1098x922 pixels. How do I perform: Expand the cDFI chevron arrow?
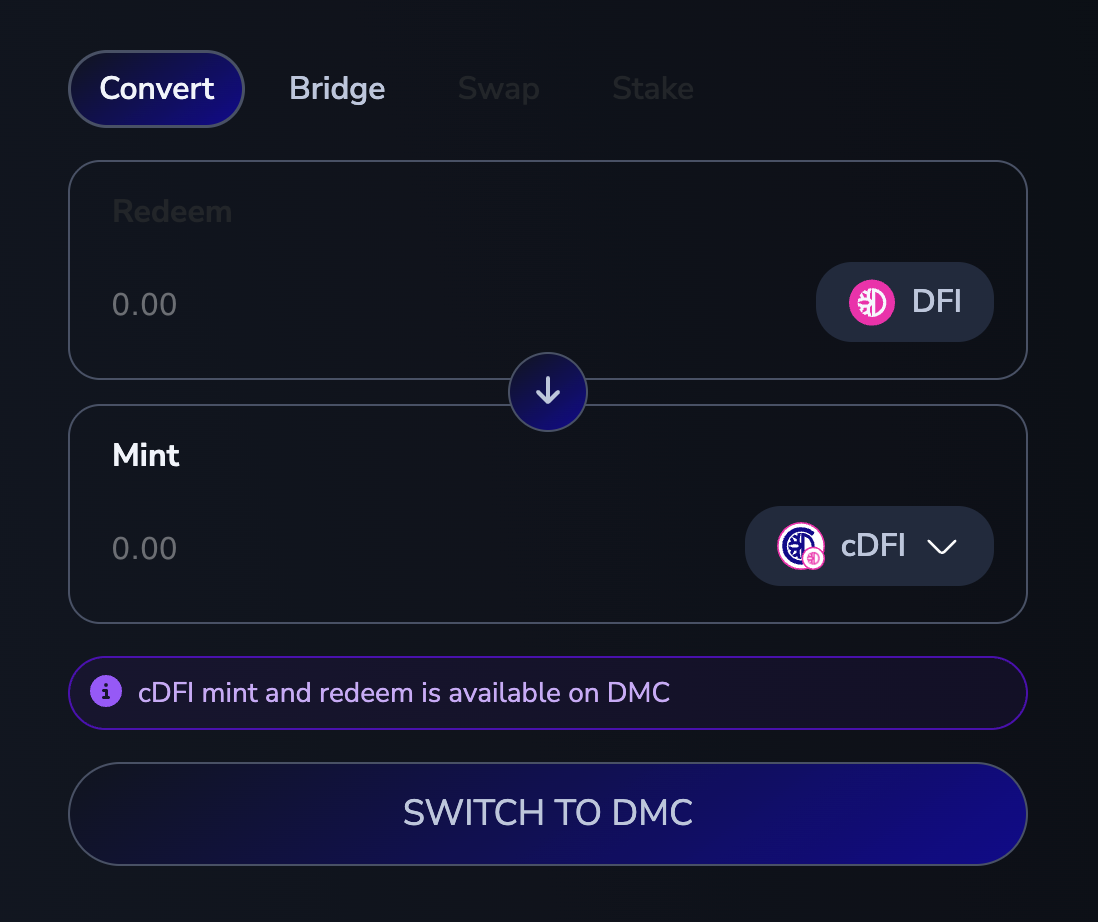[x=942, y=546]
